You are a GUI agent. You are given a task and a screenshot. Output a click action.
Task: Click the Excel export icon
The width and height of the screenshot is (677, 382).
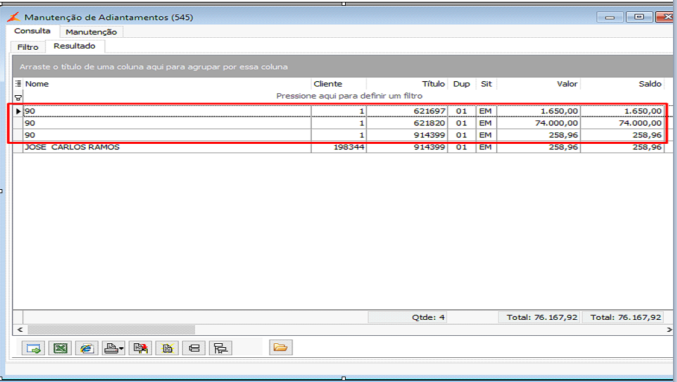click(60, 348)
